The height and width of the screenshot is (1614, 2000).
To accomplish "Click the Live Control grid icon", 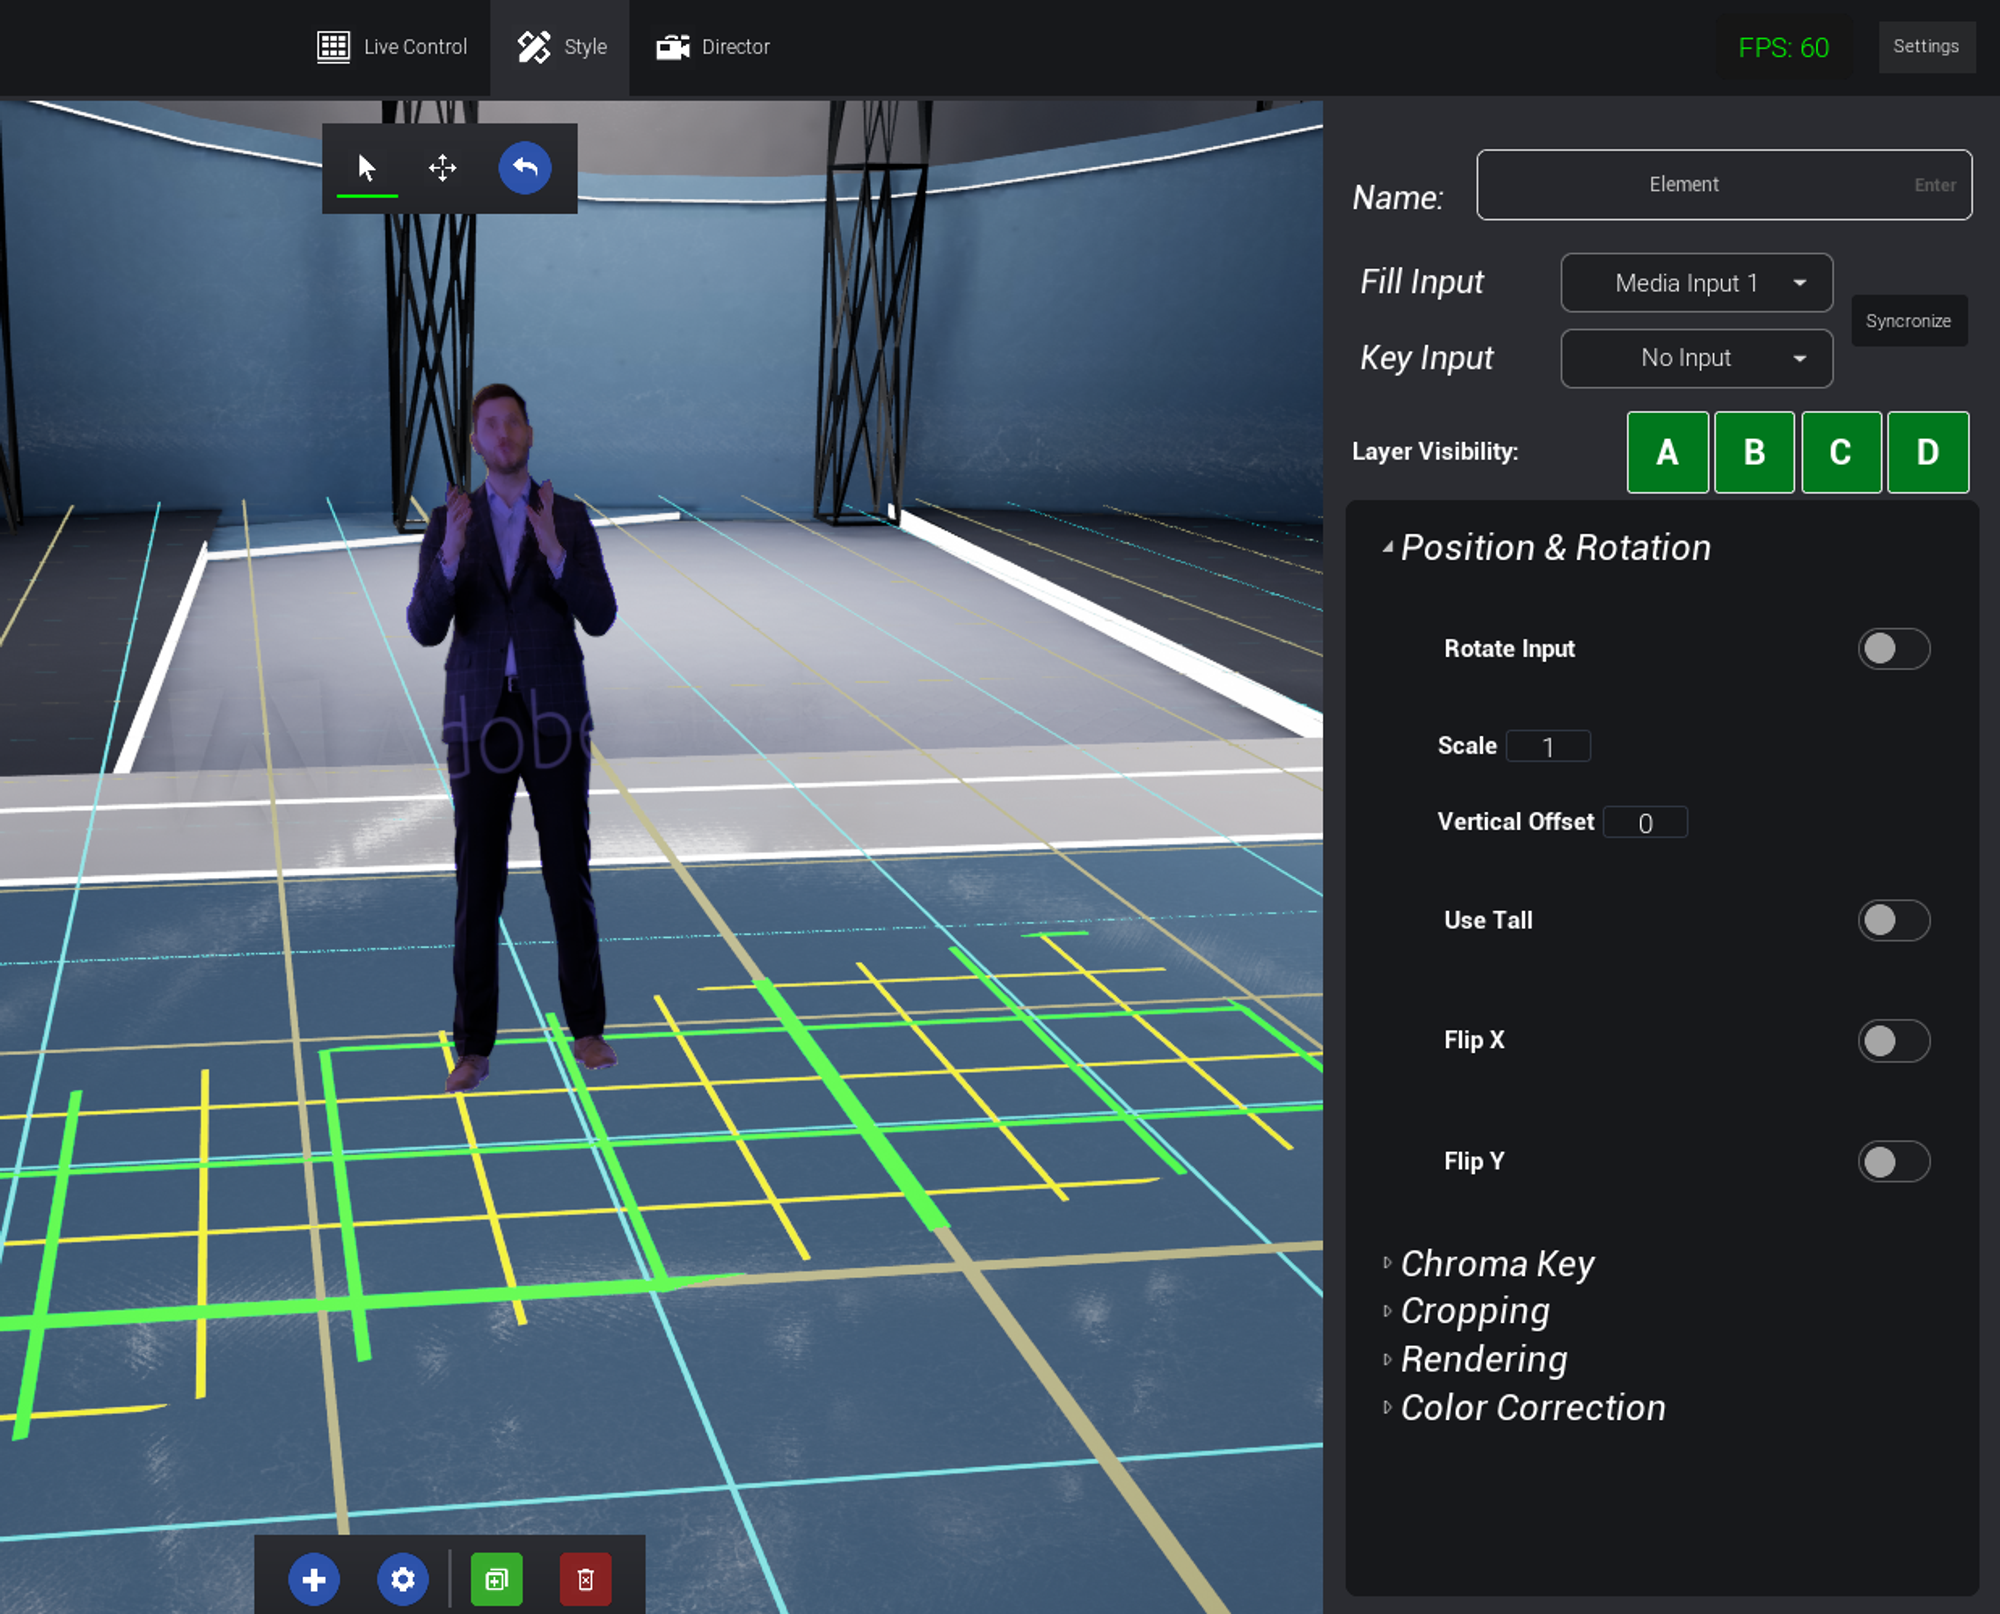I will pyautogui.click(x=333, y=47).
